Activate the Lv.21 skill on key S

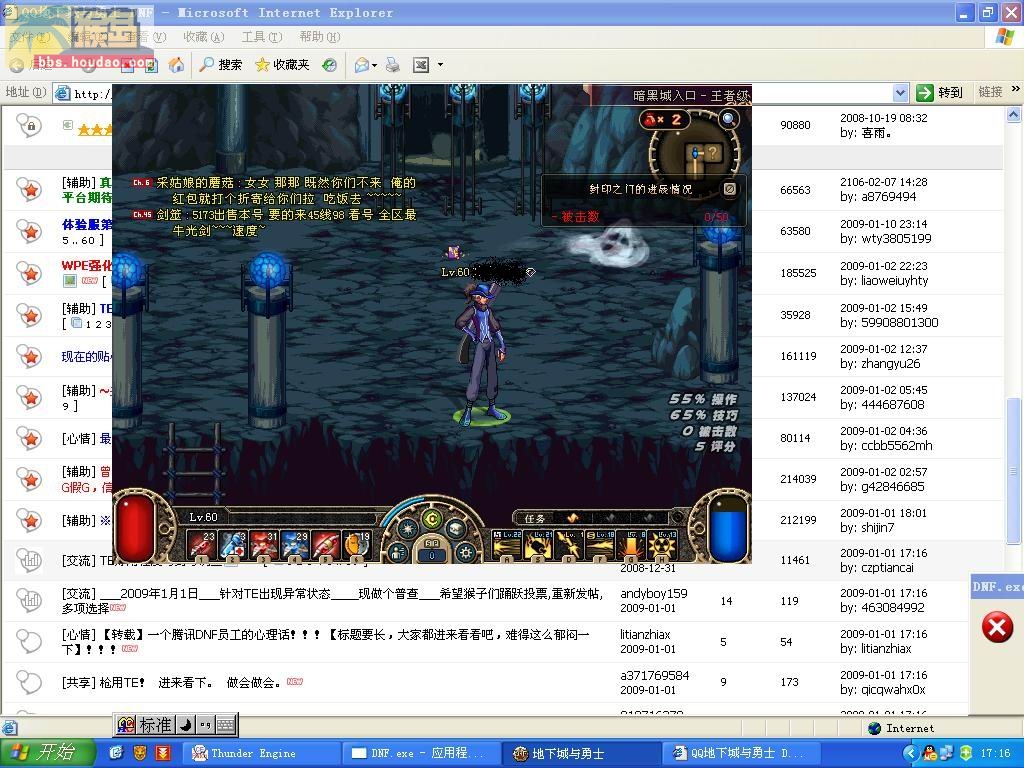click(537, 545)
